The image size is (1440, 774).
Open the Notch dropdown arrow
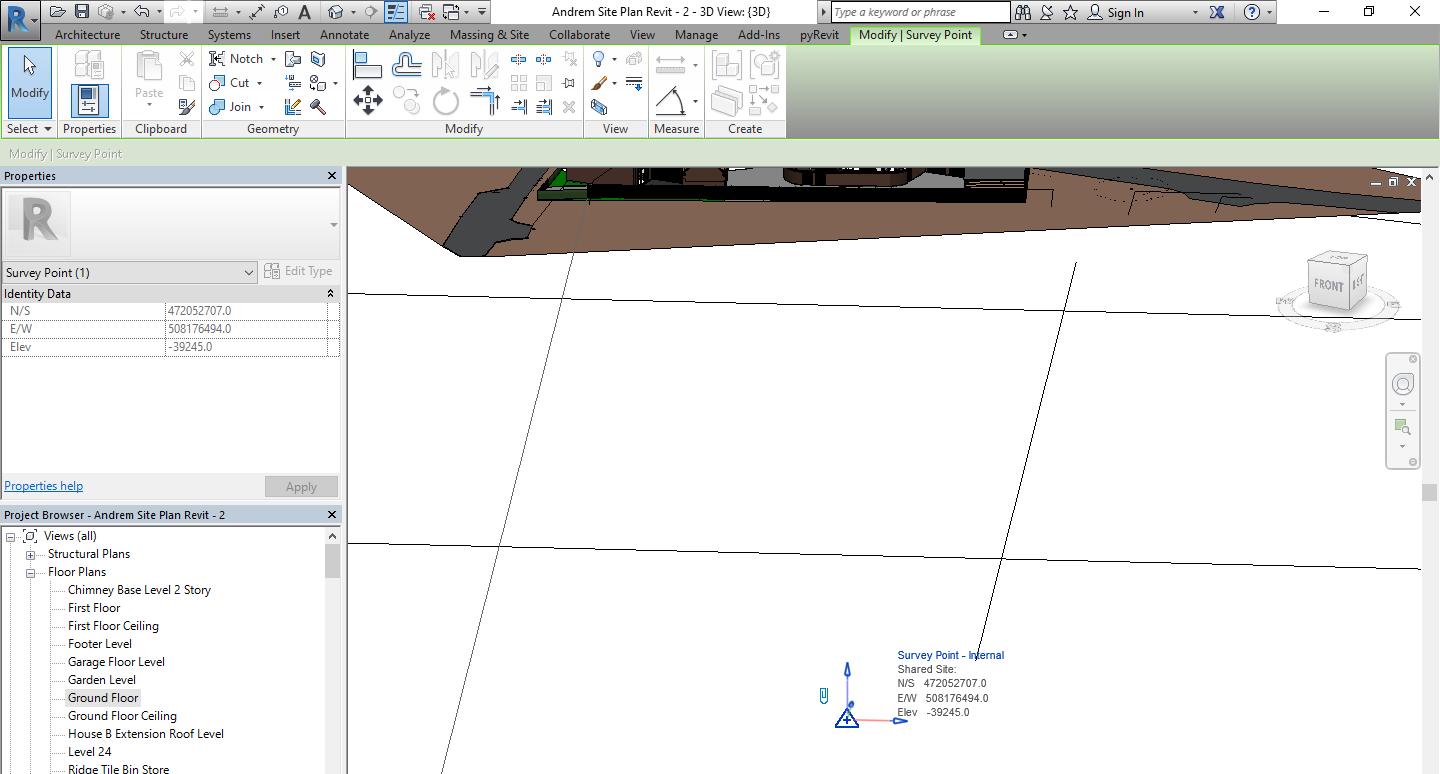[273, 60]
